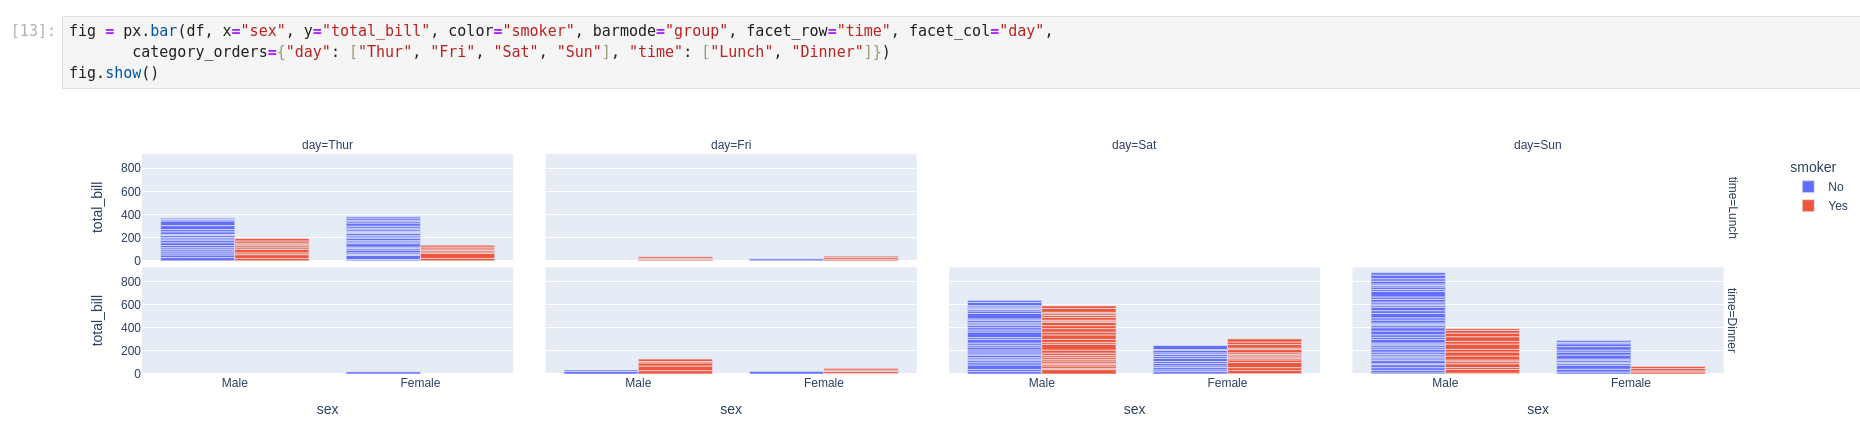Click the 'day=Thur' facet title
The width and height of the screenshot is (1860, 442).
click(x=327, y=145)
